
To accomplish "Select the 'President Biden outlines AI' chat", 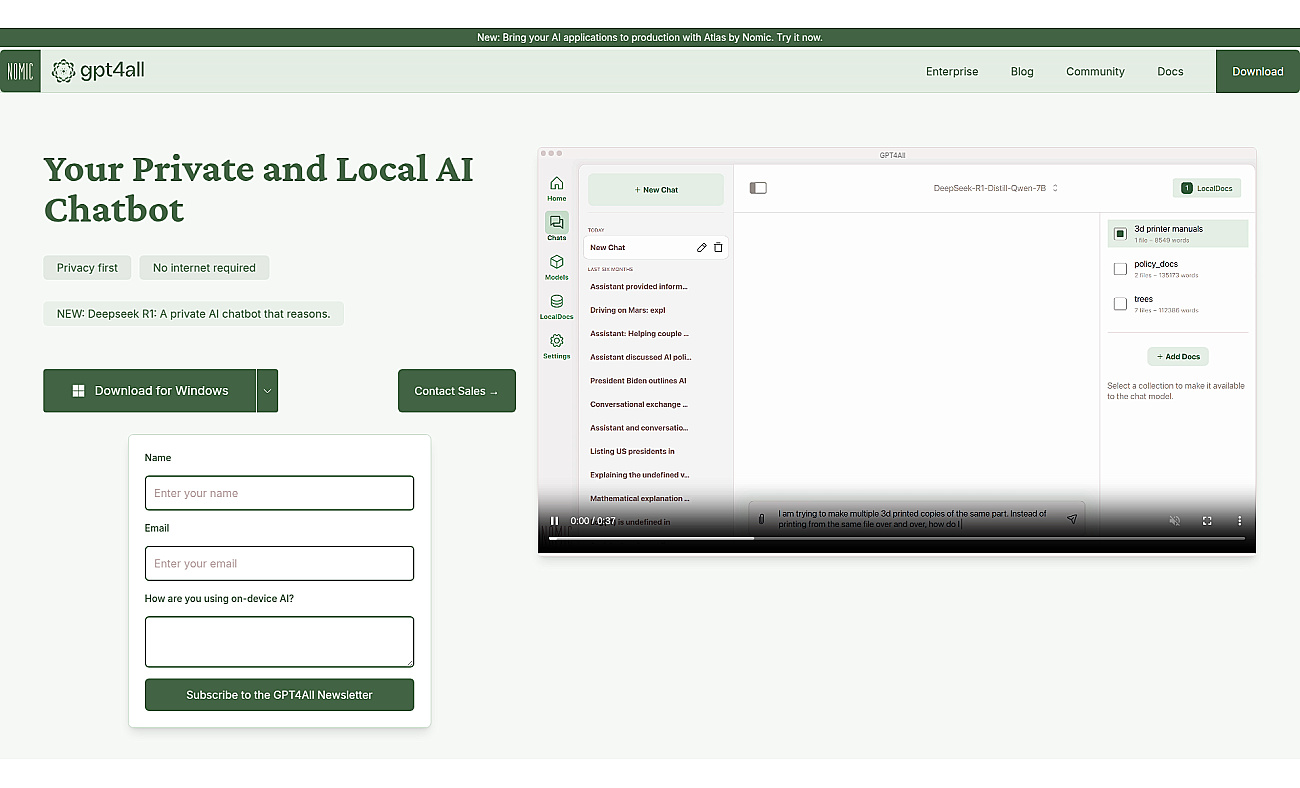I will (638, 381).
